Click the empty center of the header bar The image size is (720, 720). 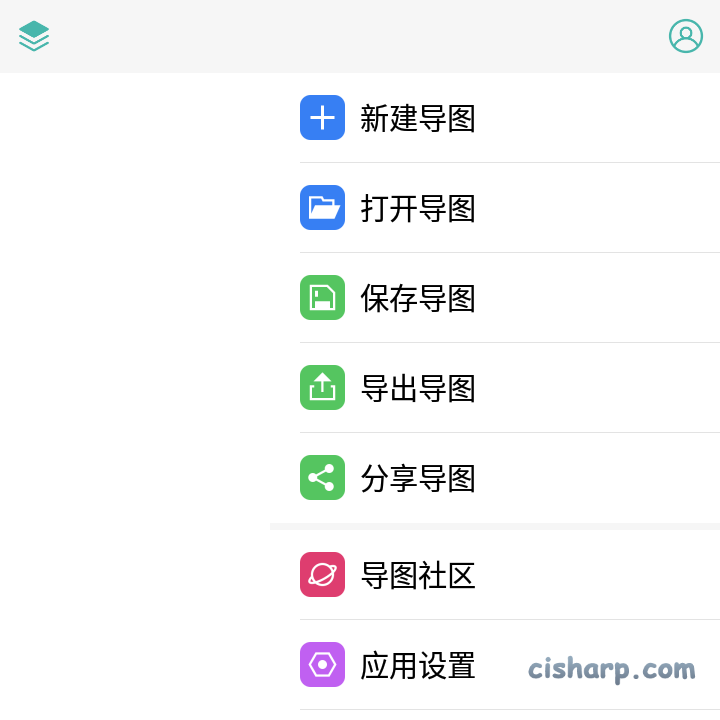[360, 36]
